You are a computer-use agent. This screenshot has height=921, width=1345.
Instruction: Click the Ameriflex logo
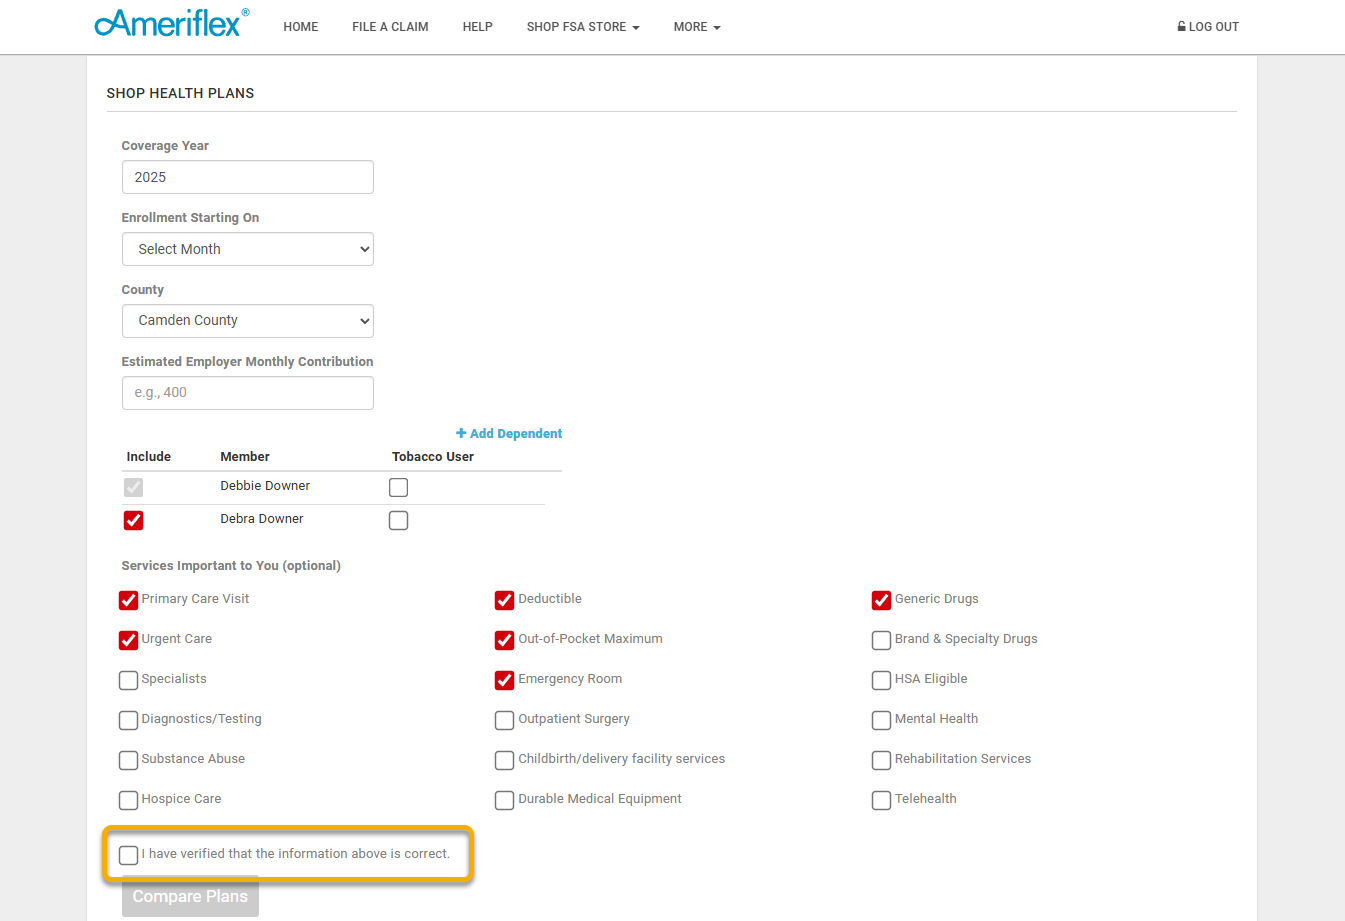[x=171, y=24]
